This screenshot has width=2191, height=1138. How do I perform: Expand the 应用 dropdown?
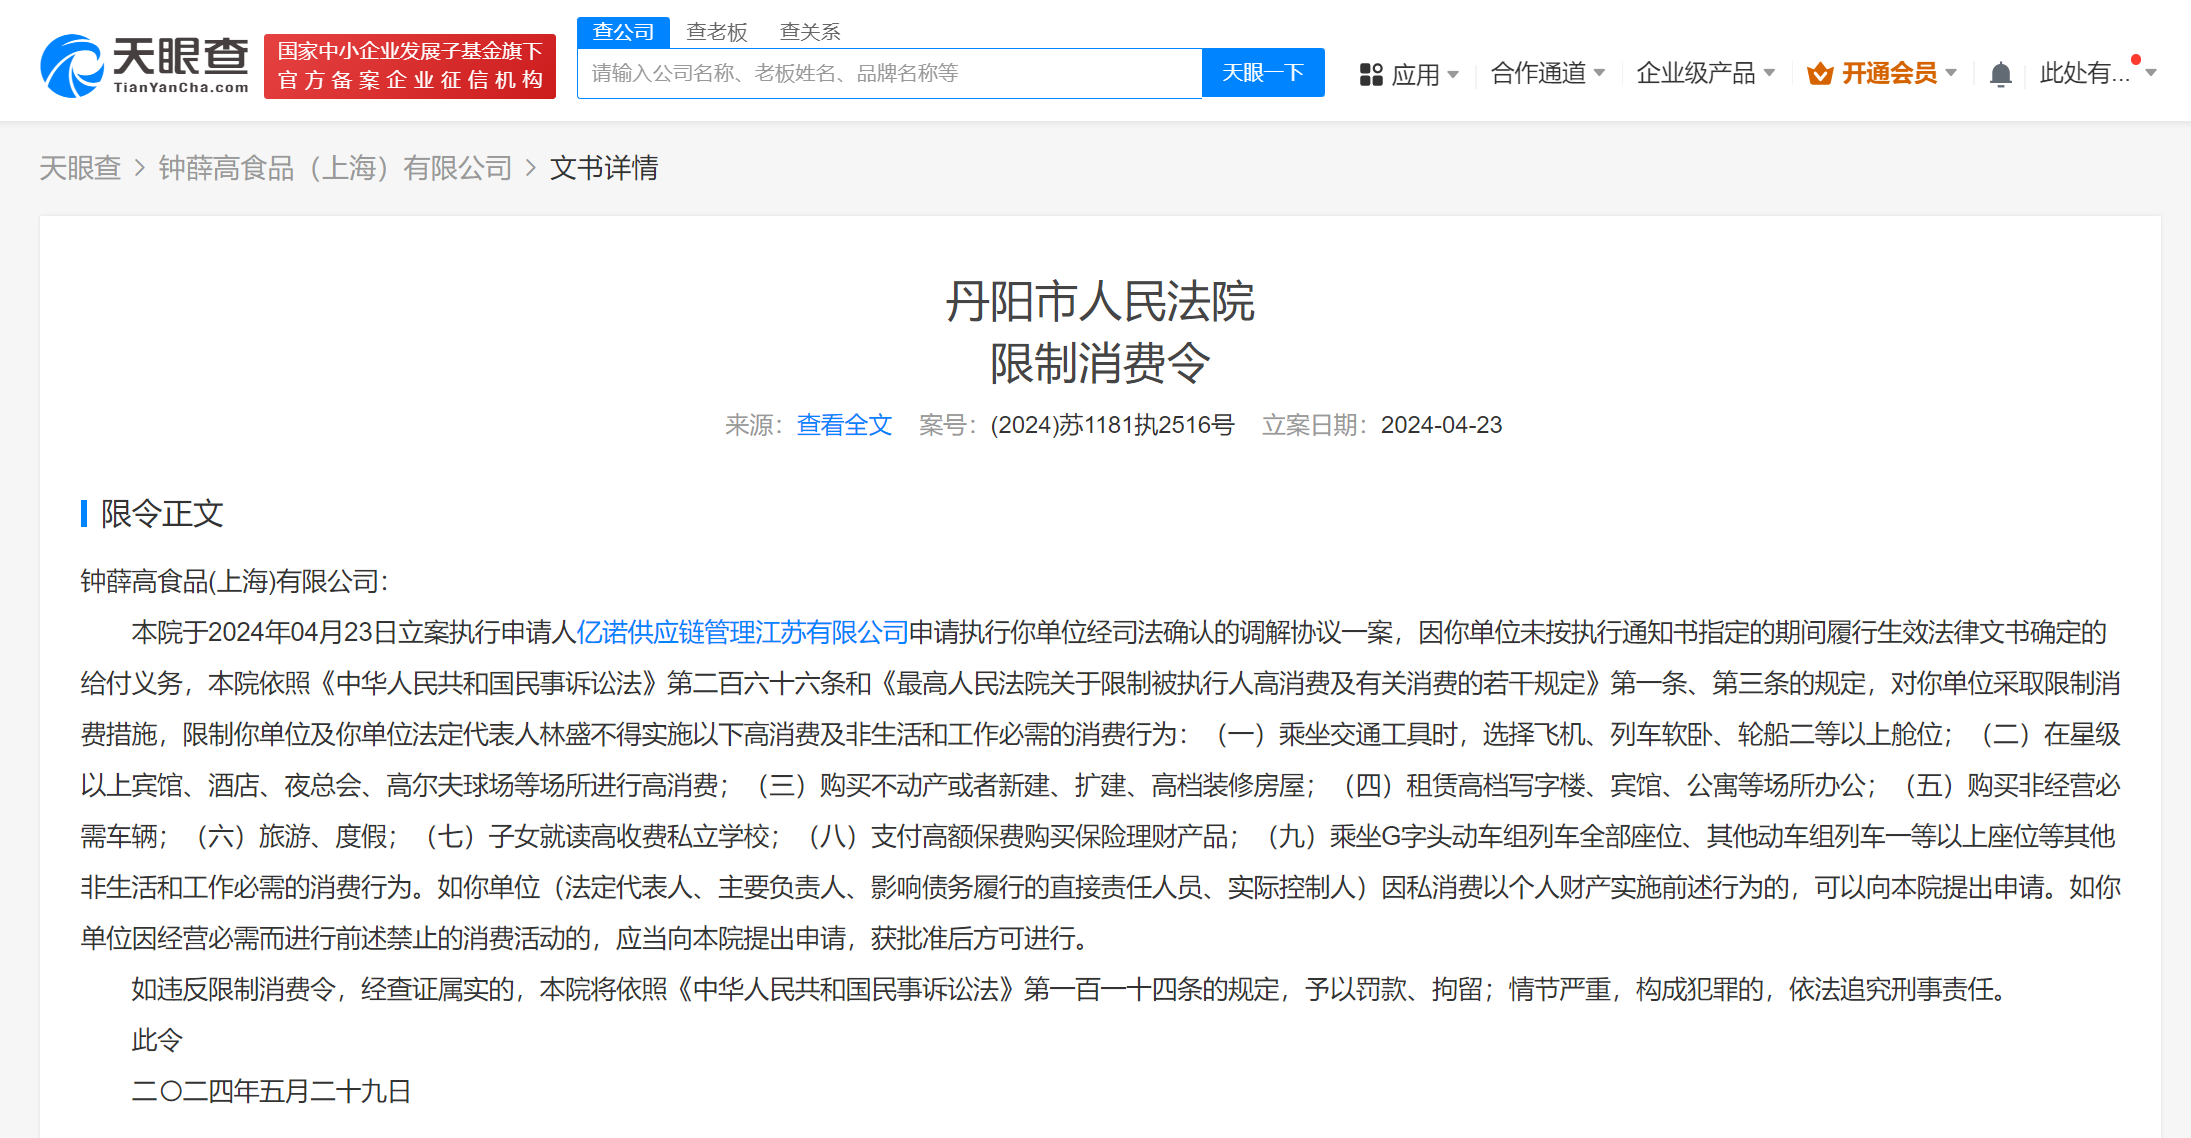click(1420, 73)
